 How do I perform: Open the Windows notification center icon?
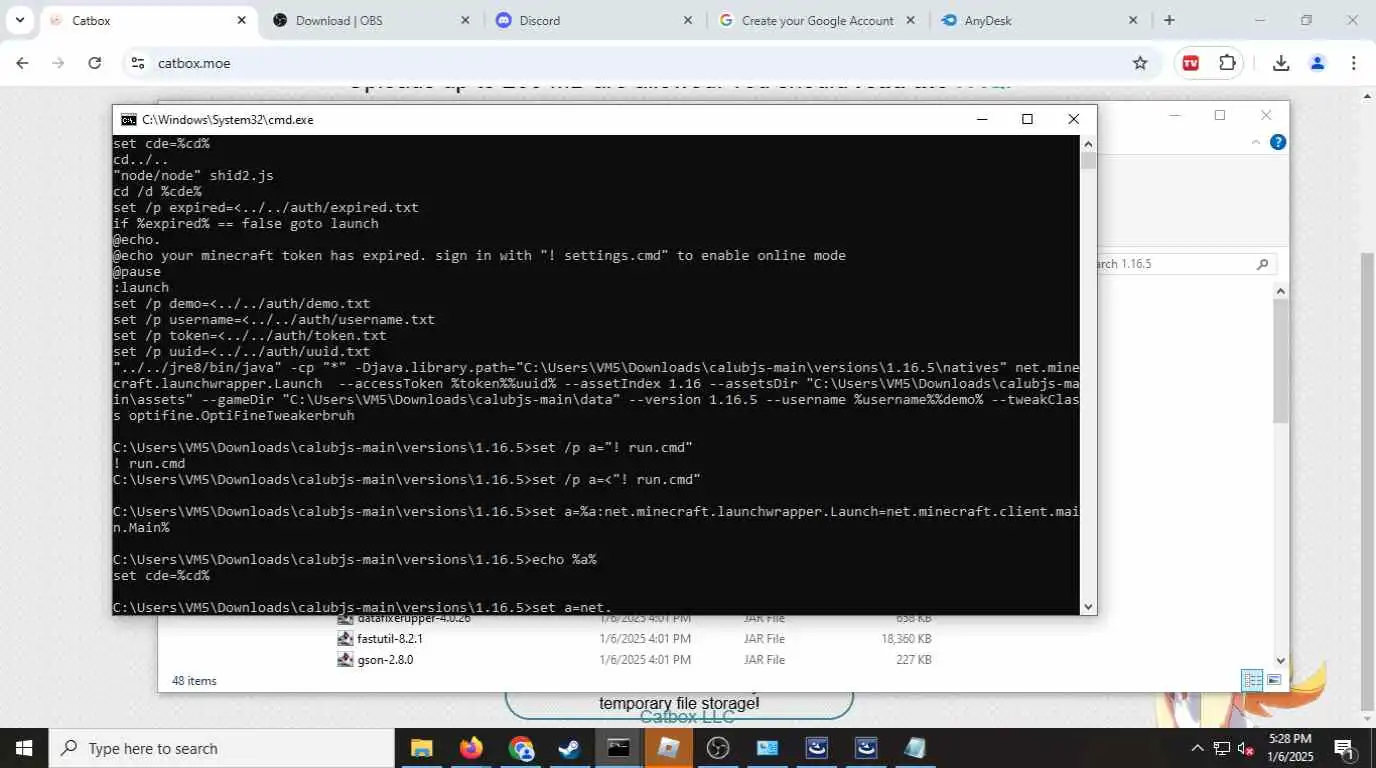click(x=1345, y=748)
